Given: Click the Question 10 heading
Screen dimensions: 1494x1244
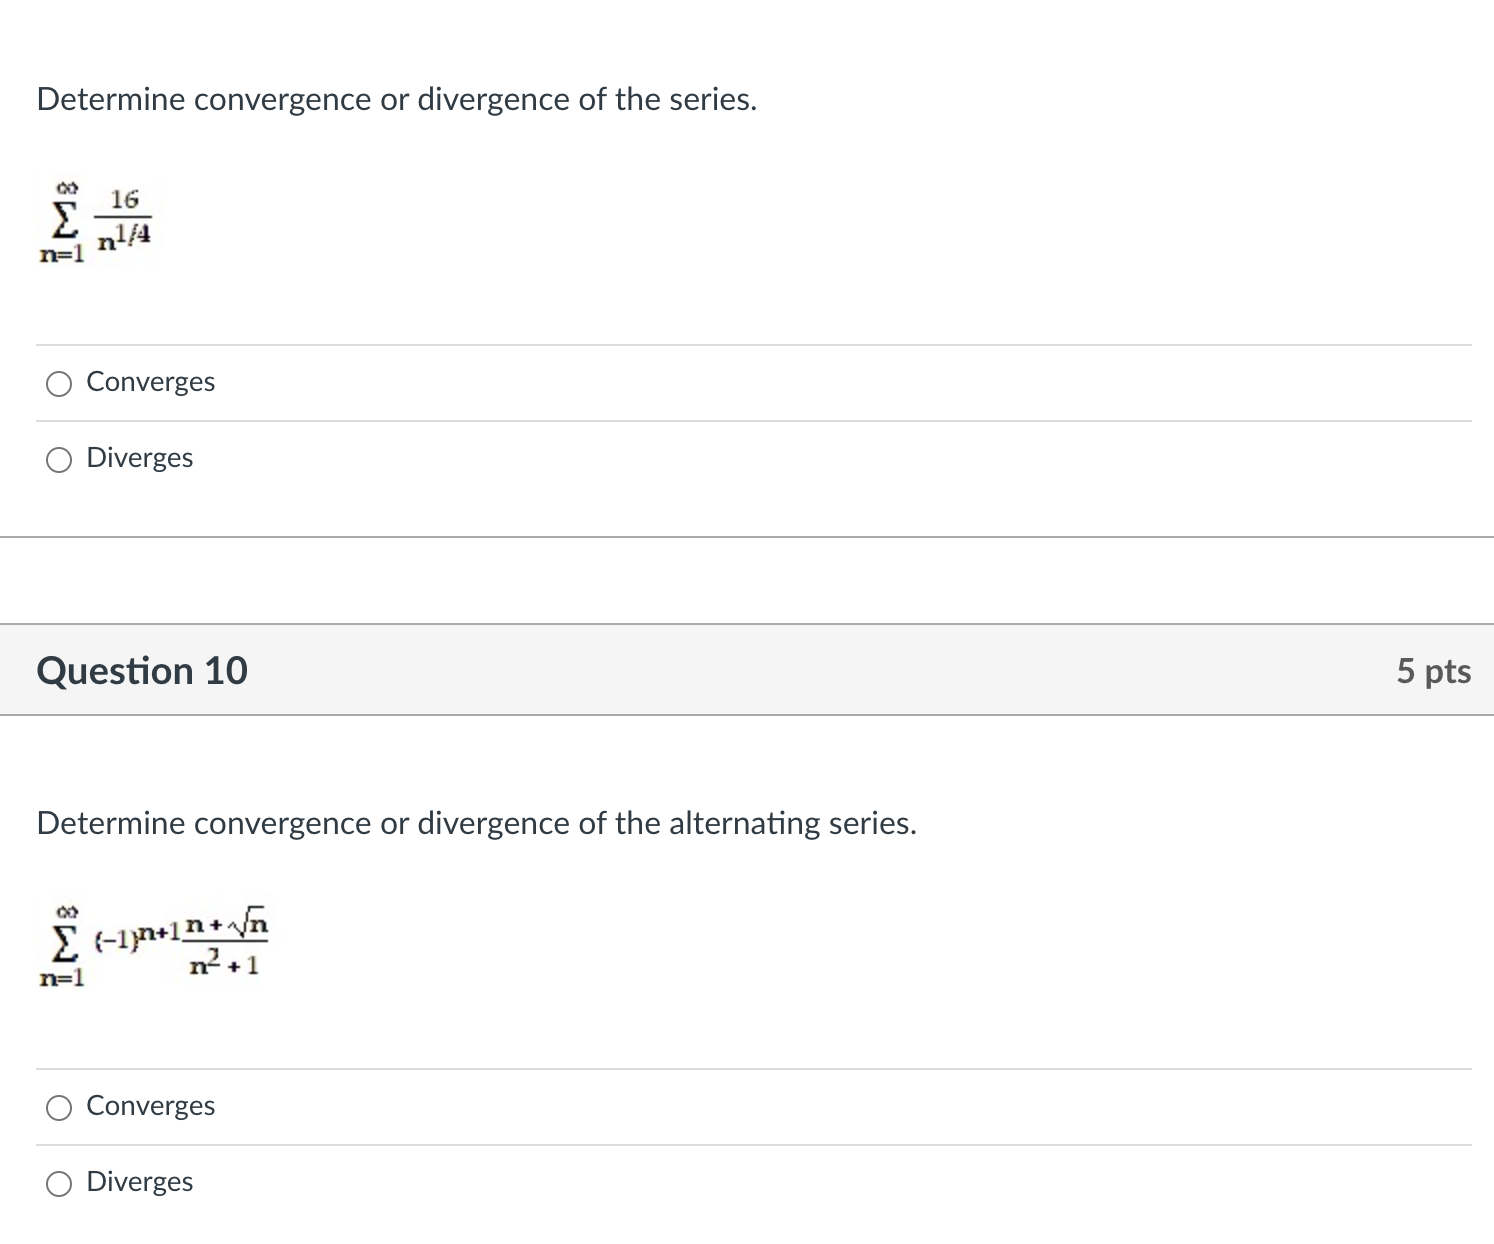Looking at the screenshot, I should click(x=142, y=670).
